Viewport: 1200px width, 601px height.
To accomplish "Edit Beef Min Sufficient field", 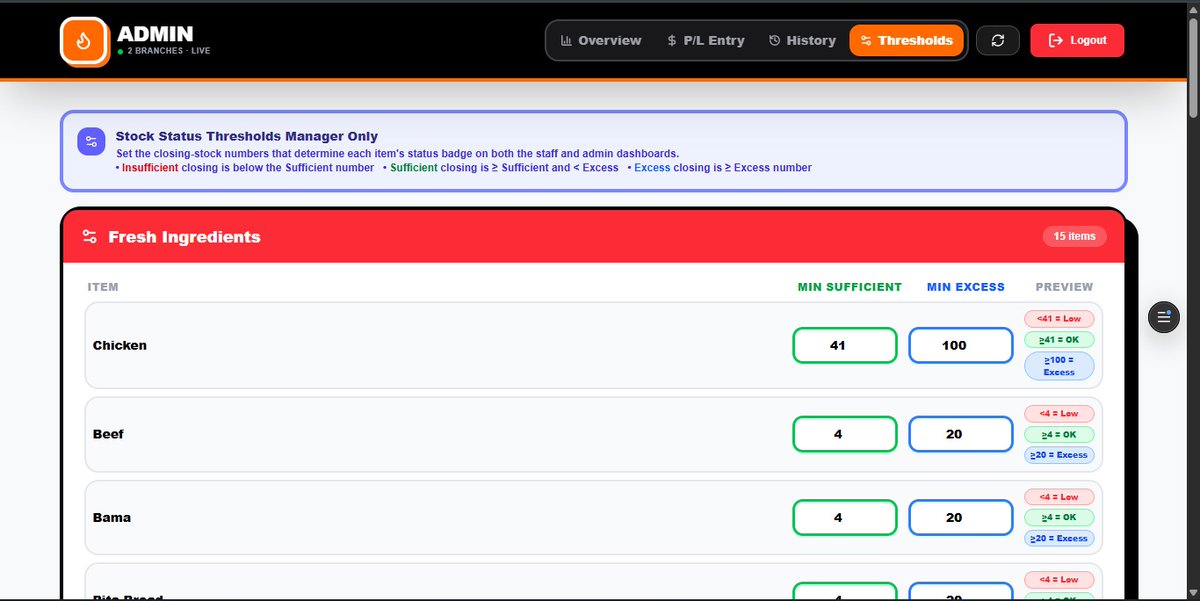I will coord(845,434).
